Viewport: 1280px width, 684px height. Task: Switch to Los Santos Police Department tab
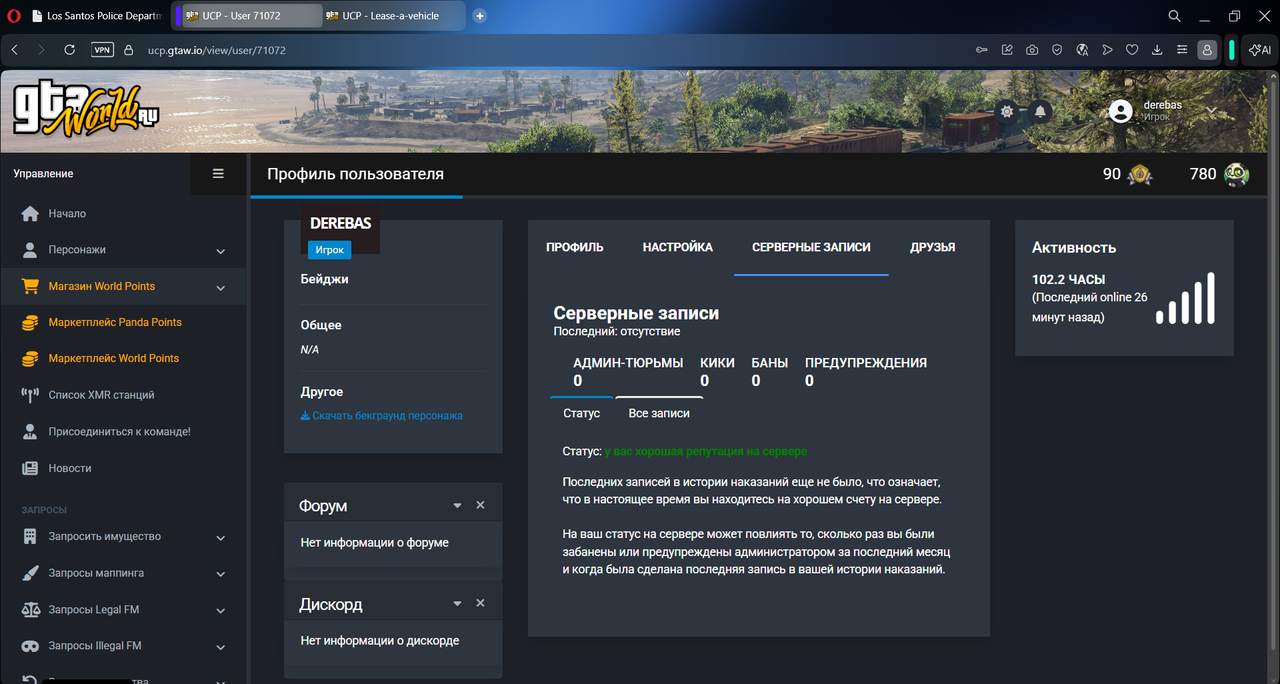[96, 16]
